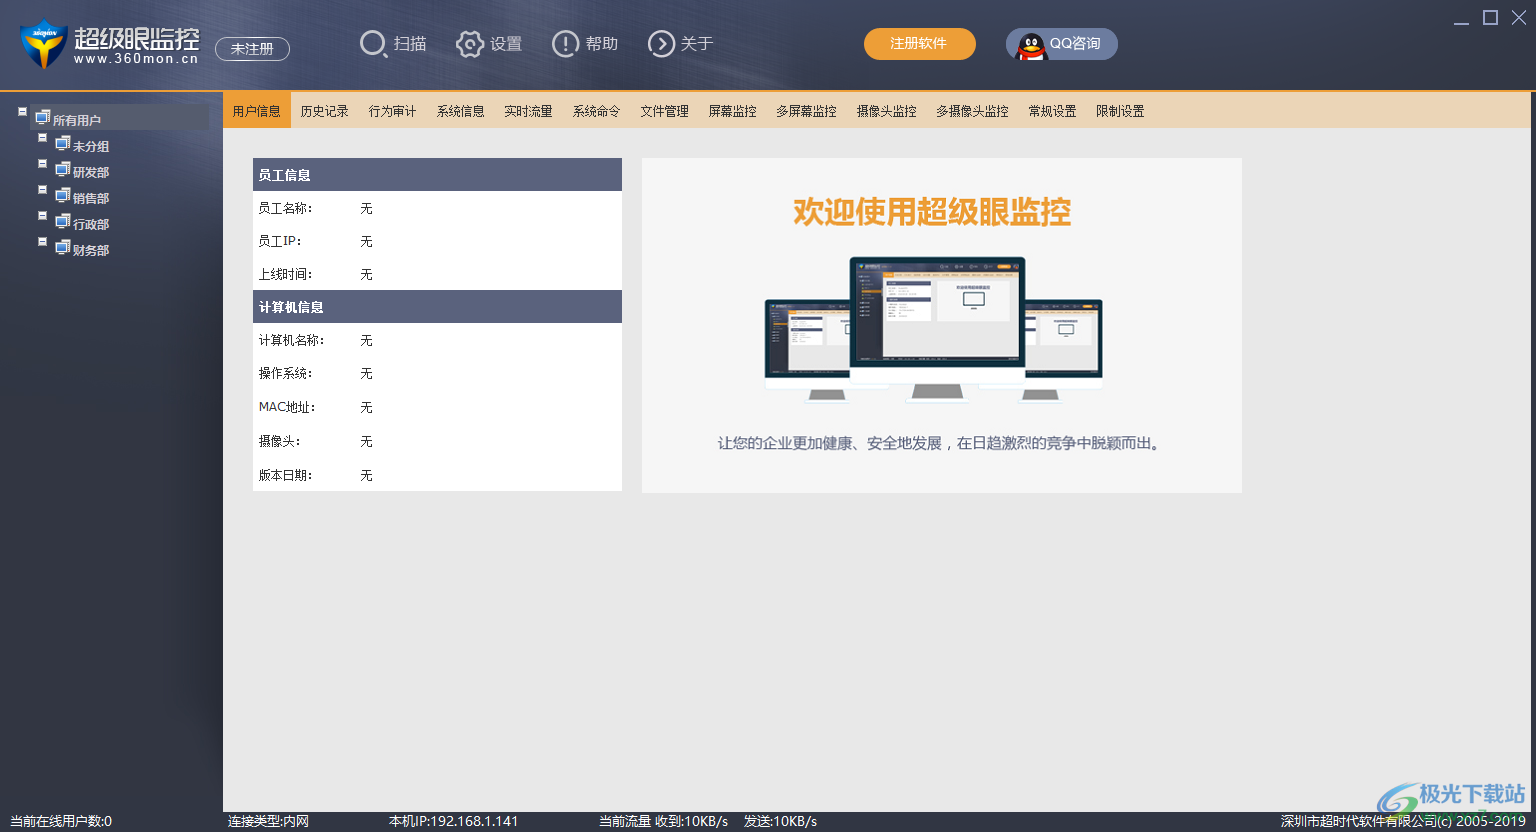Click the 关于 toolbar label
The image size is (1536, 832).
697,44
